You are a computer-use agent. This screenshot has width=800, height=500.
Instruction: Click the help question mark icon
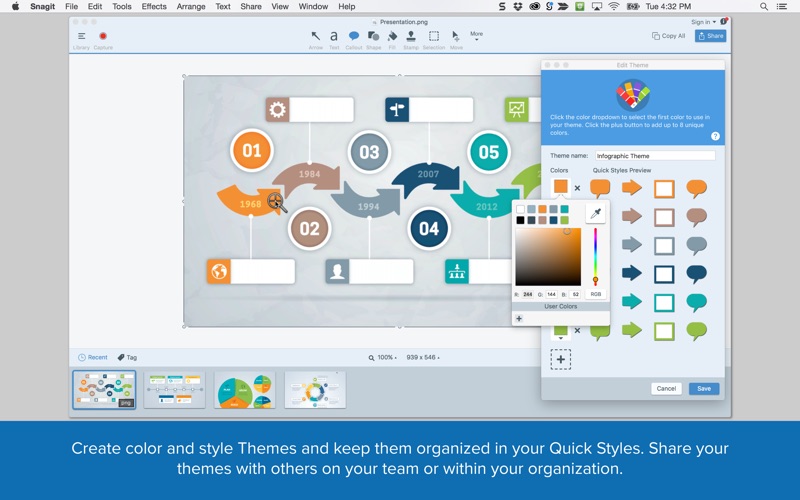tap(715, 136)
